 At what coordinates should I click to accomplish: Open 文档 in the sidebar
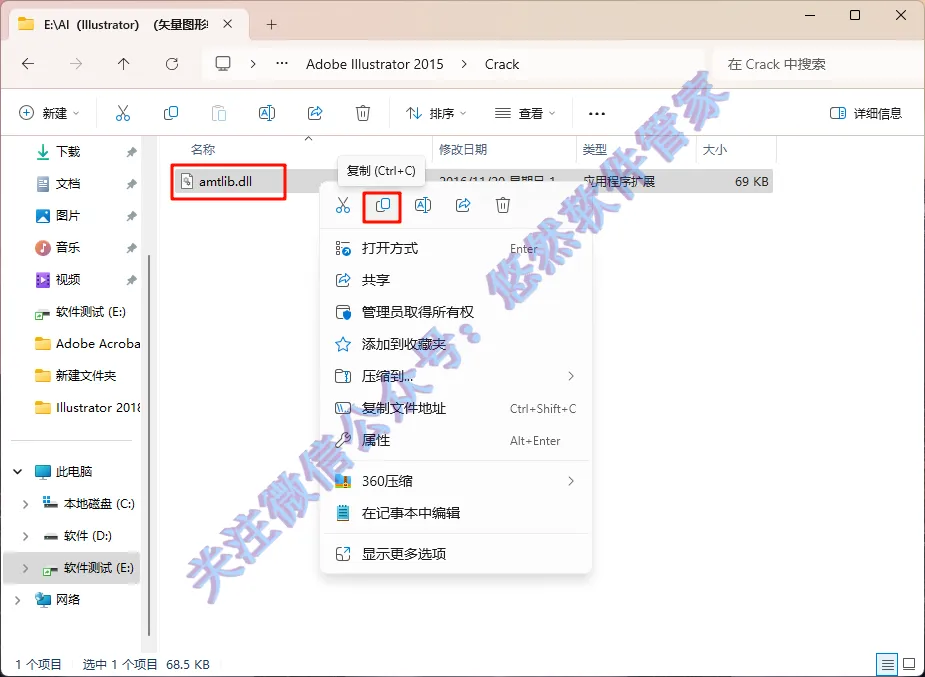point(68,184)
